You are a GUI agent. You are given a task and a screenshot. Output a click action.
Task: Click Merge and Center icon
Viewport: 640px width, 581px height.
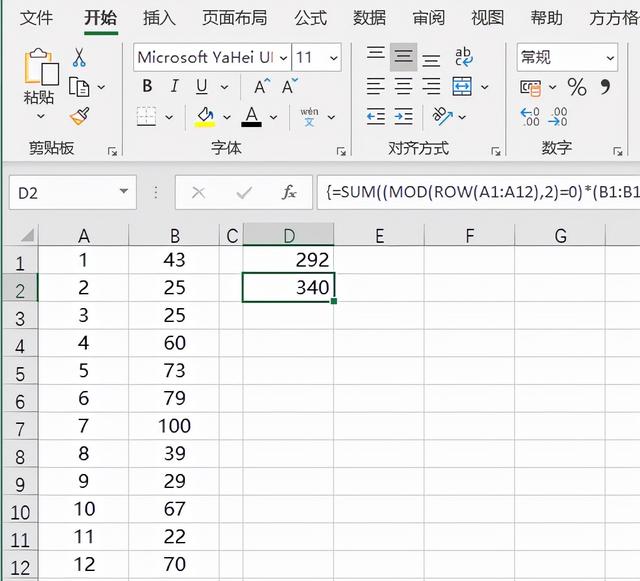tap(462, 86)
